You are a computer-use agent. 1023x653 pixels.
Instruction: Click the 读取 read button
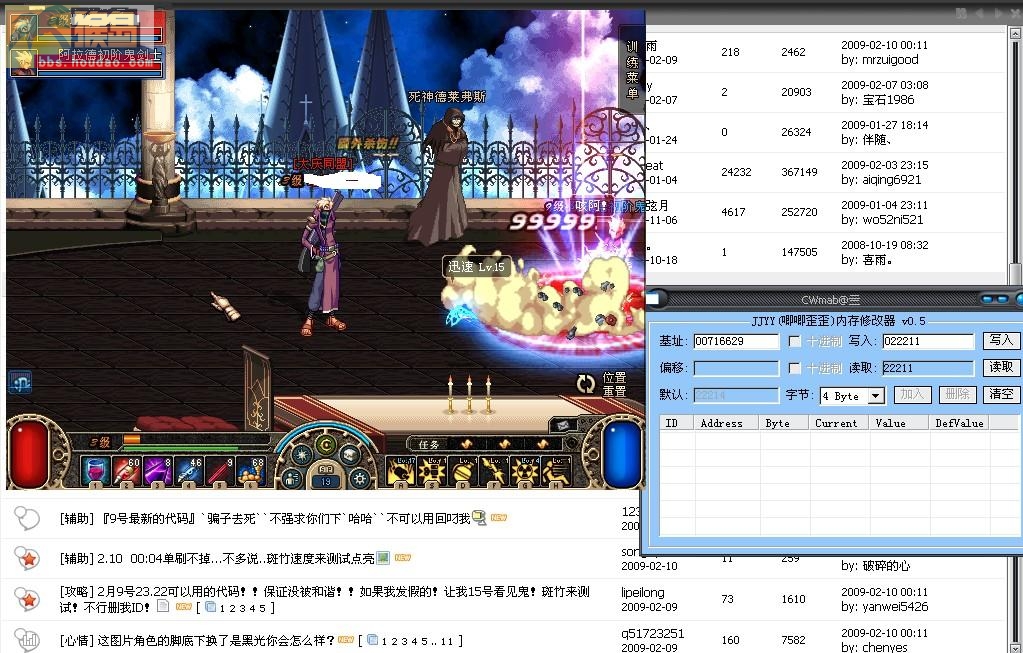tap(1001, 367)
